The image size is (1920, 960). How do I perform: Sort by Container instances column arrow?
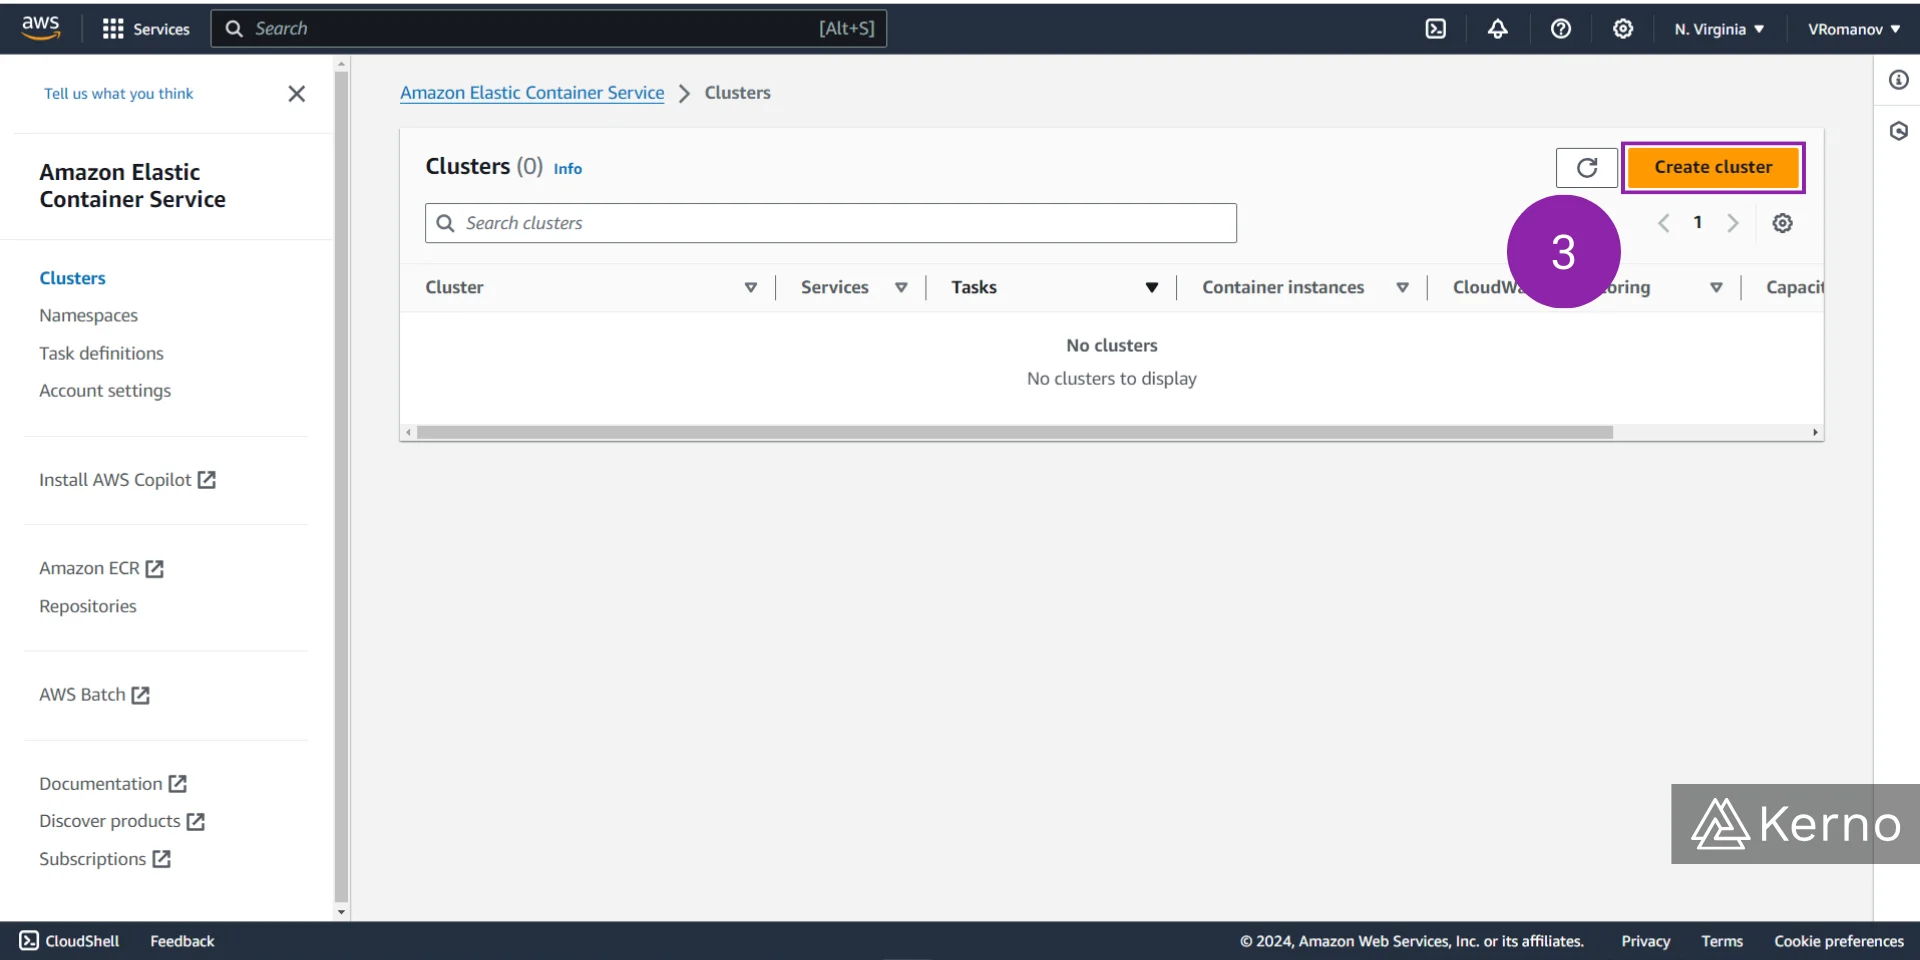pos(1402,287)
